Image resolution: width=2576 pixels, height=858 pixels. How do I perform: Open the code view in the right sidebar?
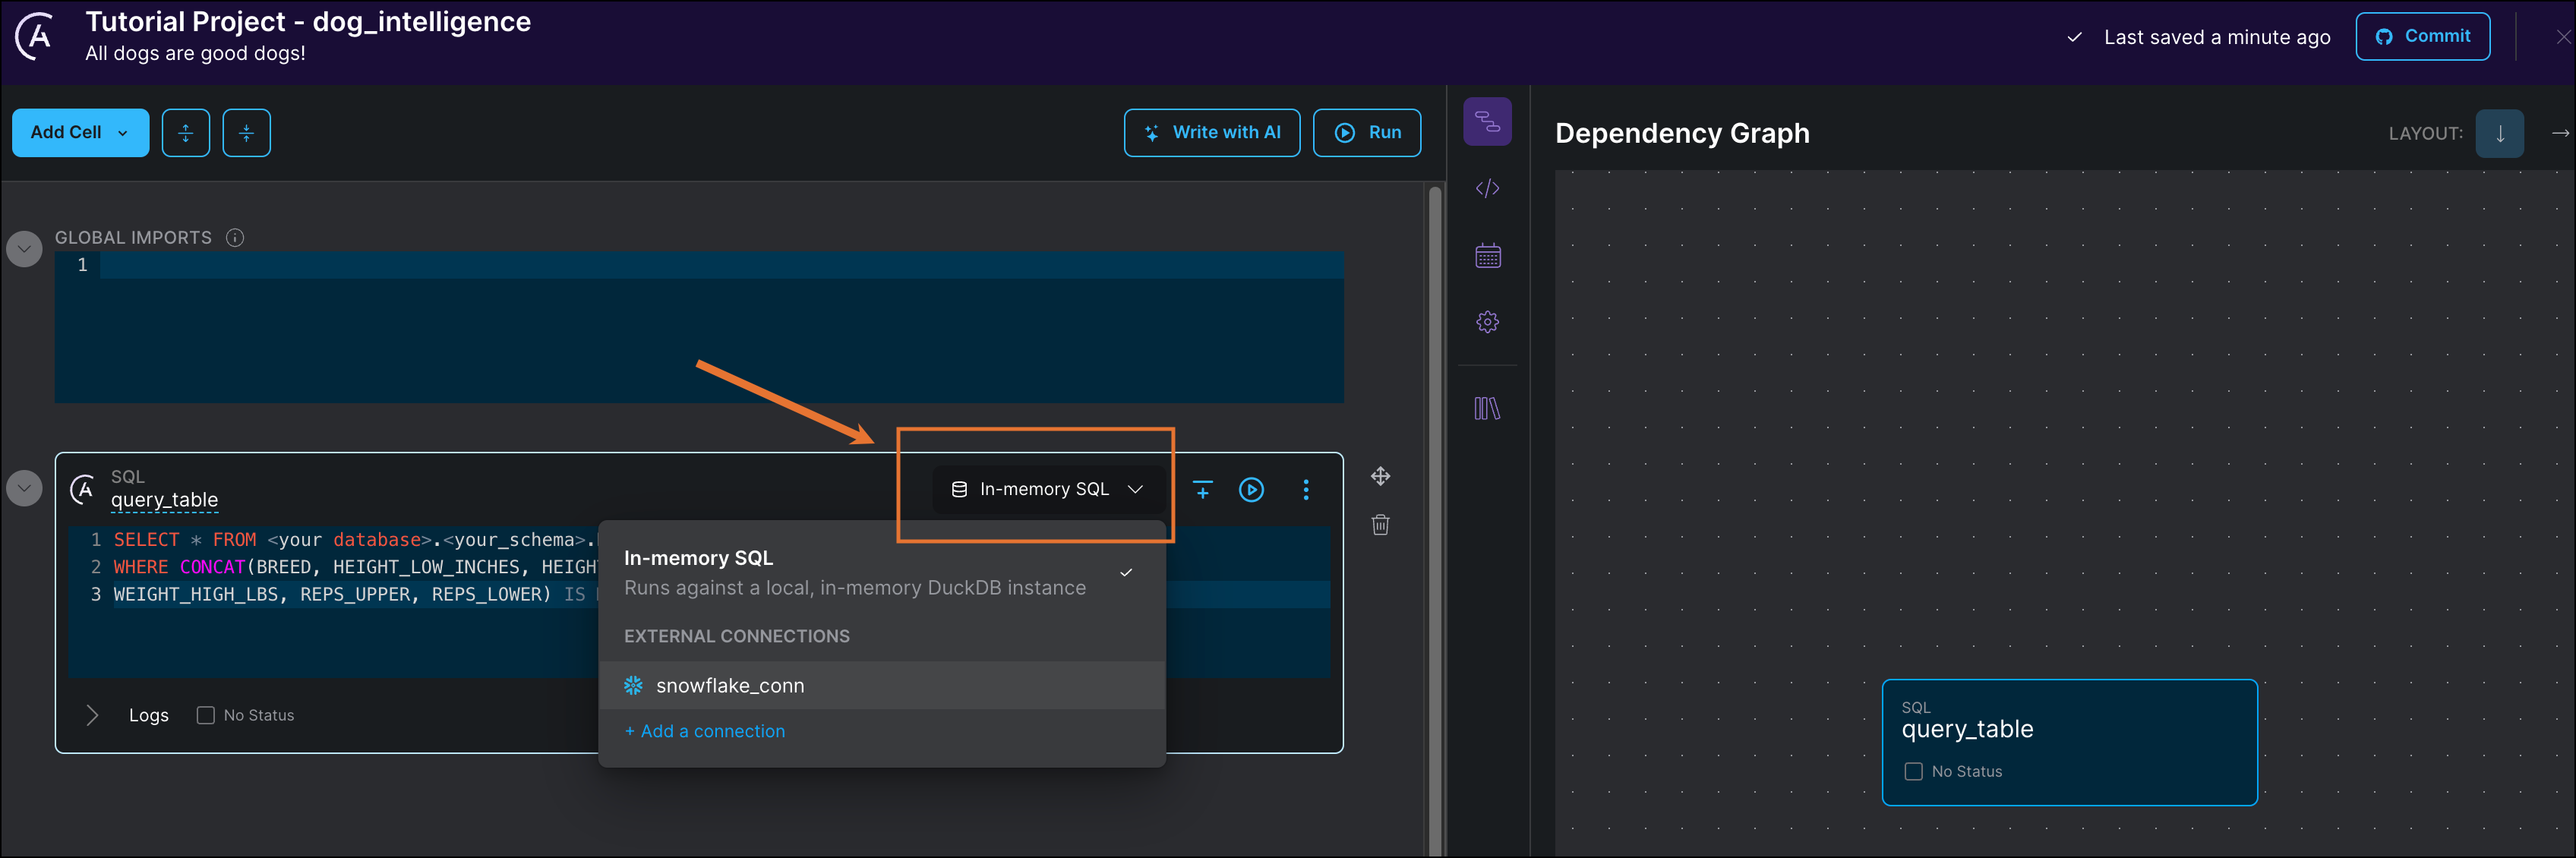[1487, 188]
